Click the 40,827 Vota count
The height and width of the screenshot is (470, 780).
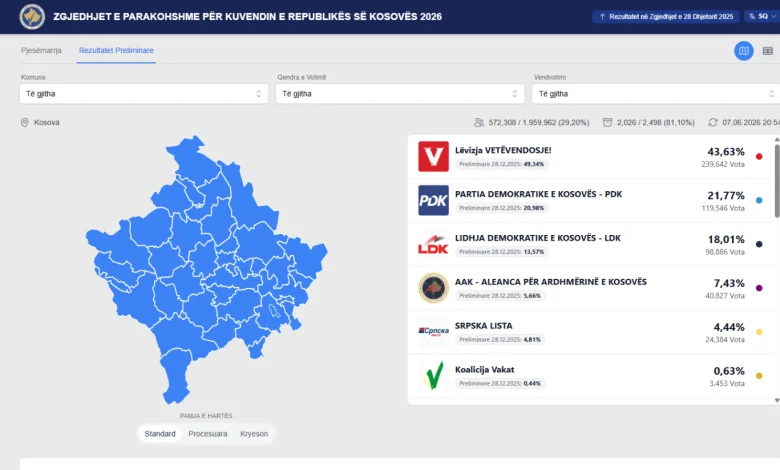725,295
